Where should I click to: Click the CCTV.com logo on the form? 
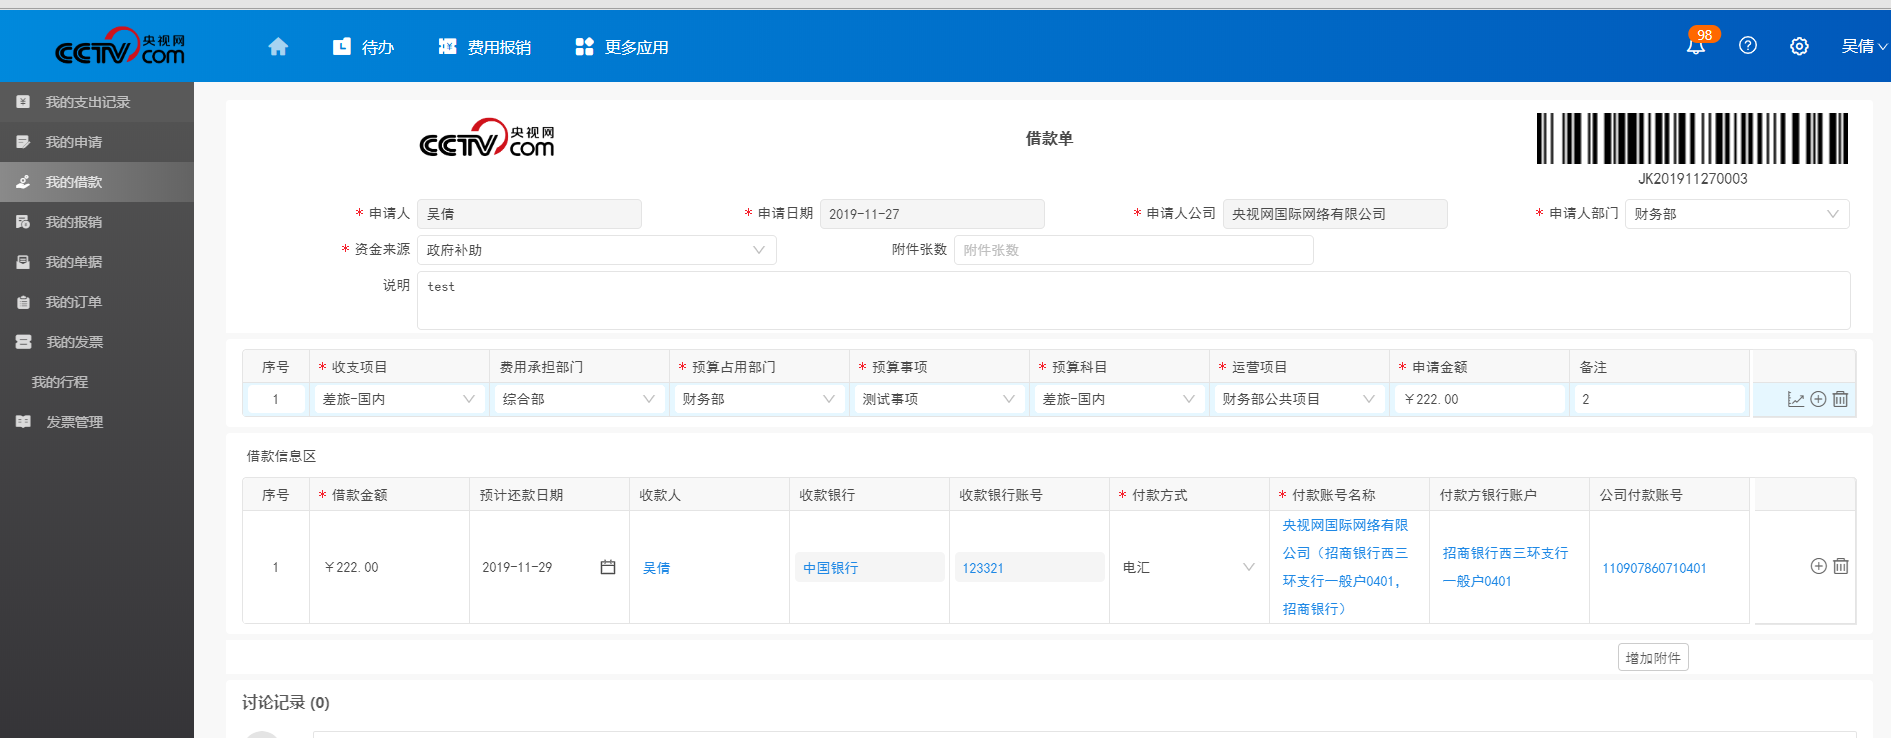486,138
